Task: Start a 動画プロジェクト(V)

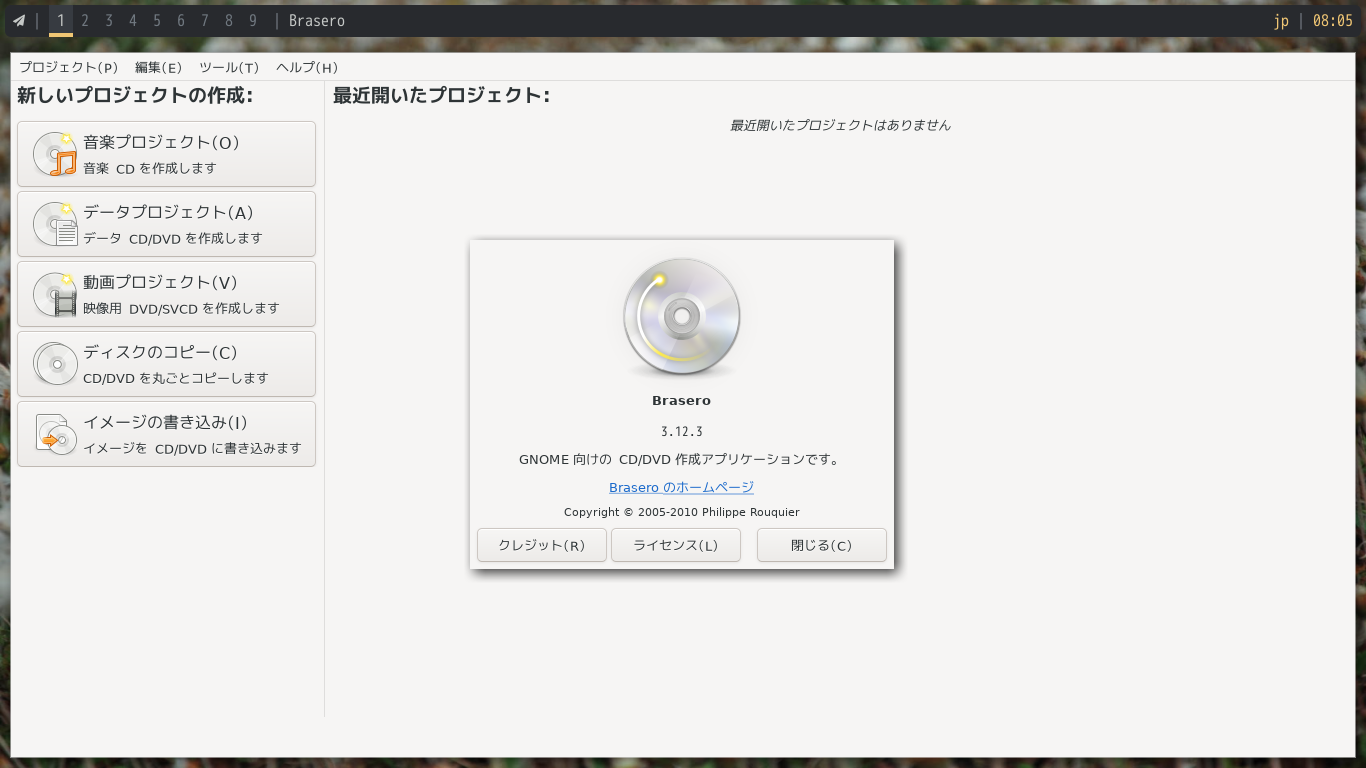Action: coord(166,294)
